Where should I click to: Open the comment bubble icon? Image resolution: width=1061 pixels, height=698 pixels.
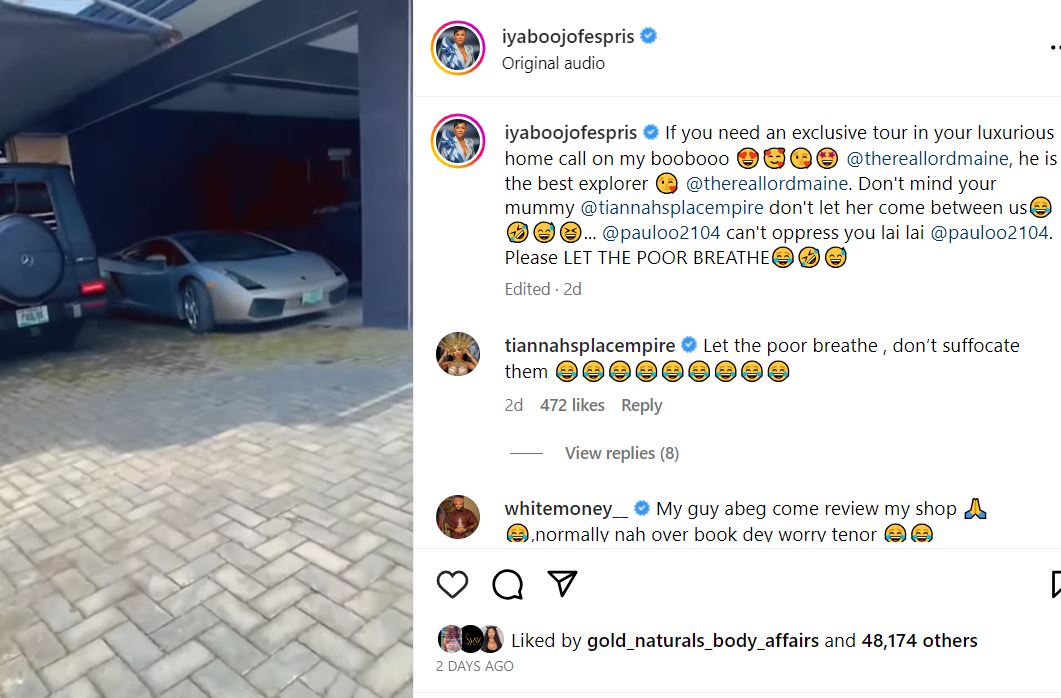507,584
